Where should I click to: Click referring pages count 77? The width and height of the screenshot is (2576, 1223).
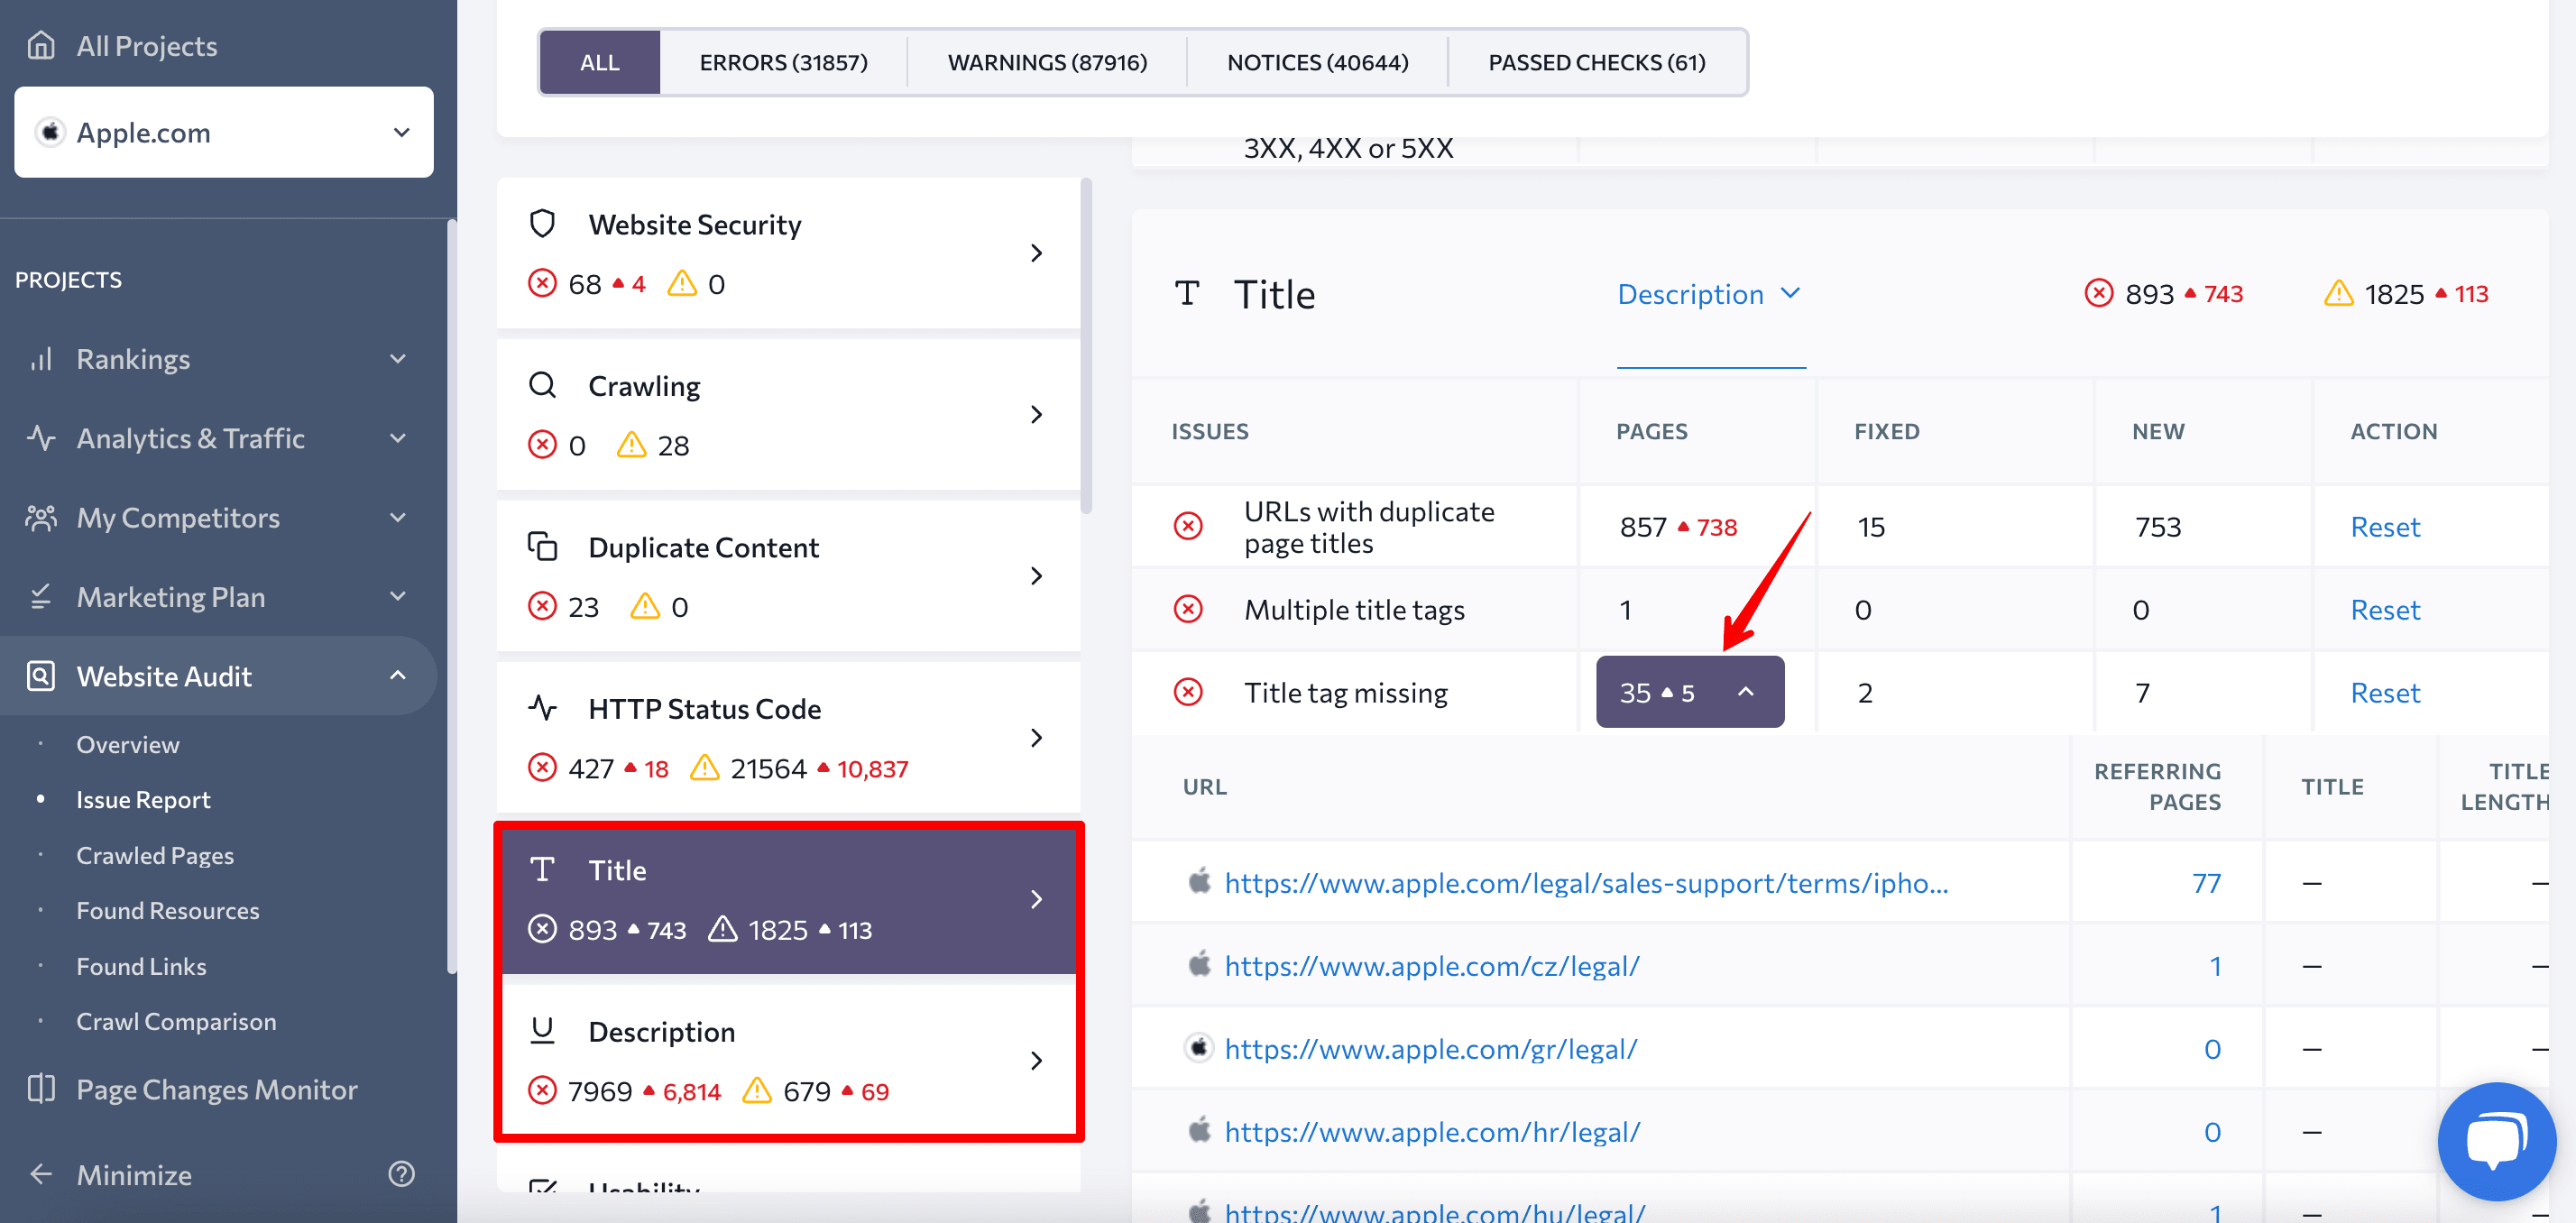pos(2206,883)
